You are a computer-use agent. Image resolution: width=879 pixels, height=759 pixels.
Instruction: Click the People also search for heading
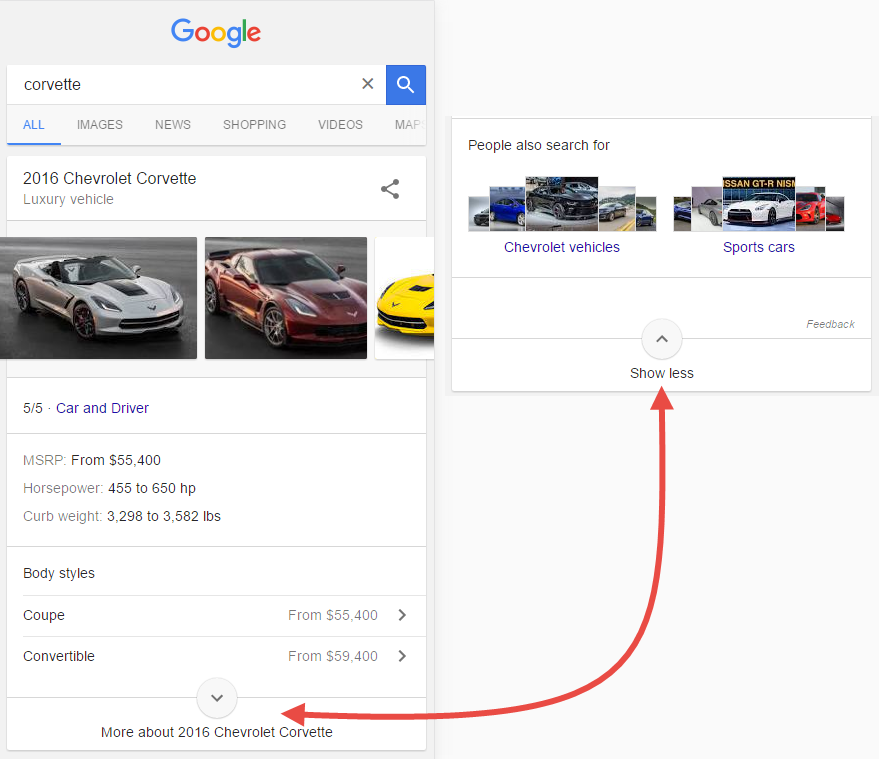539,145
